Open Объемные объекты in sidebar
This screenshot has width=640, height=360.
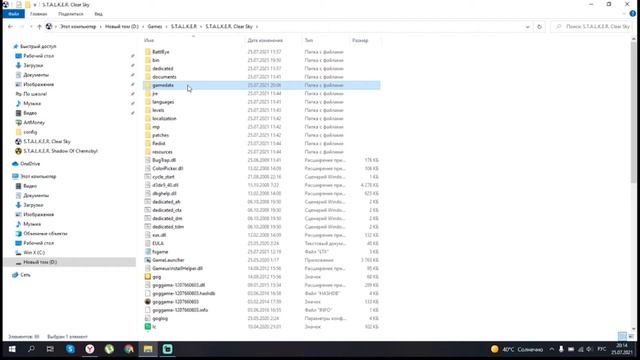point(45,233)
